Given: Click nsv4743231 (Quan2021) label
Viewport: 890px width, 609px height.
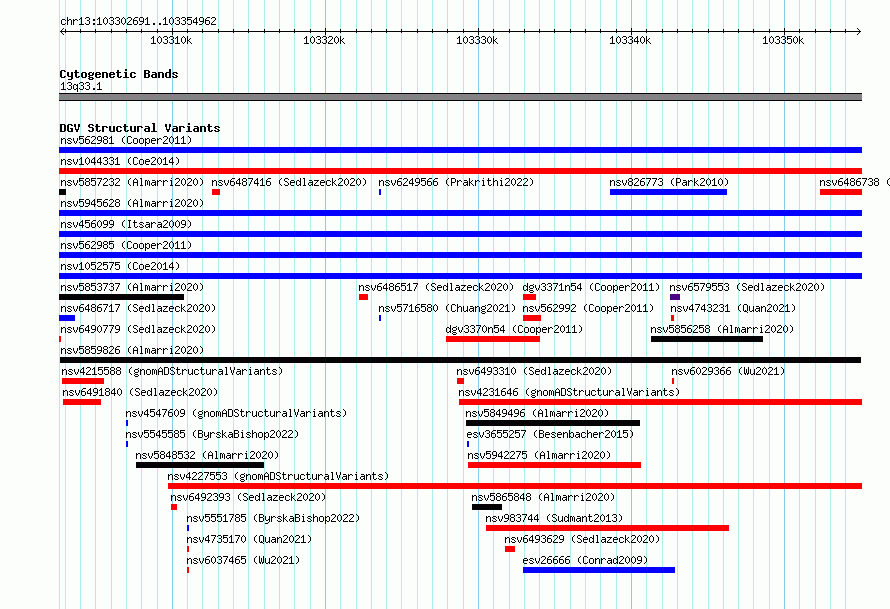Looking at the screenshot, I should (733, 308).
